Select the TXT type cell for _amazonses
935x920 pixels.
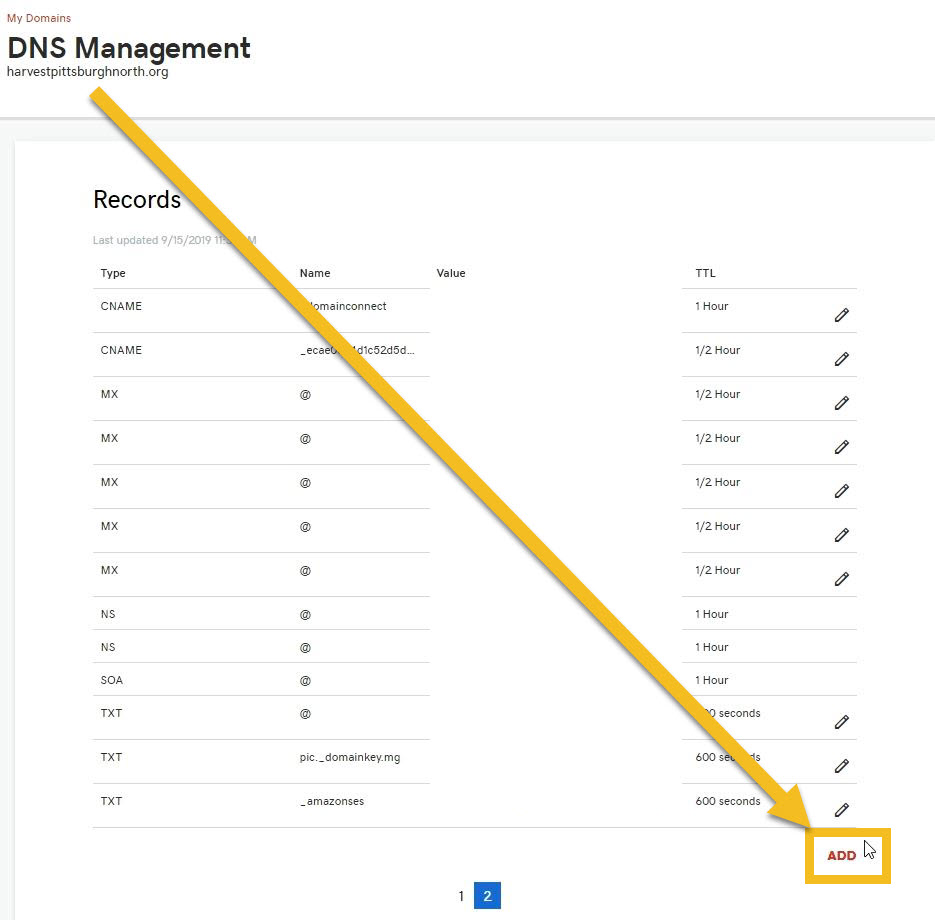(x=112, y=801)
